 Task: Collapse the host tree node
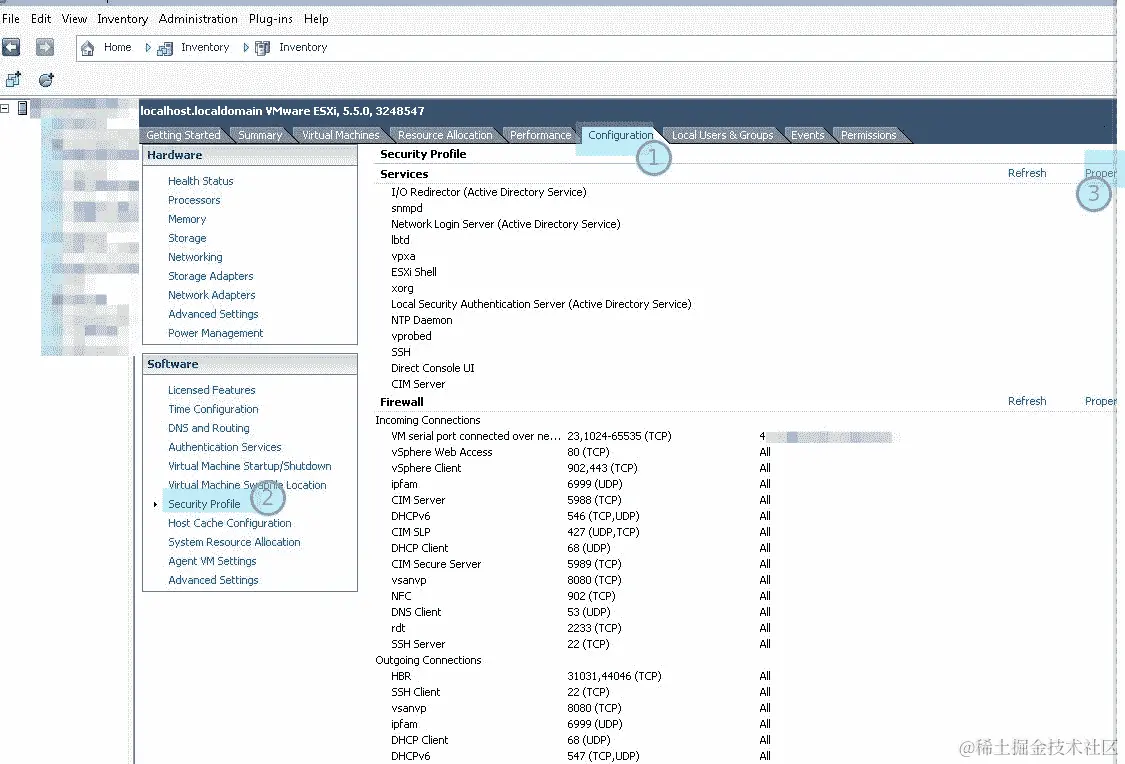5,108
